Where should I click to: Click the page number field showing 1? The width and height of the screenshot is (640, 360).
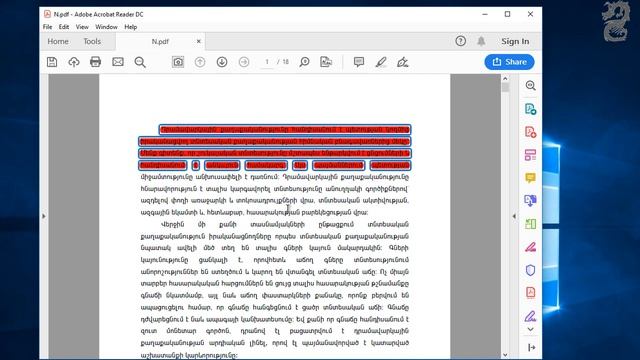click(x=267, y=62)
